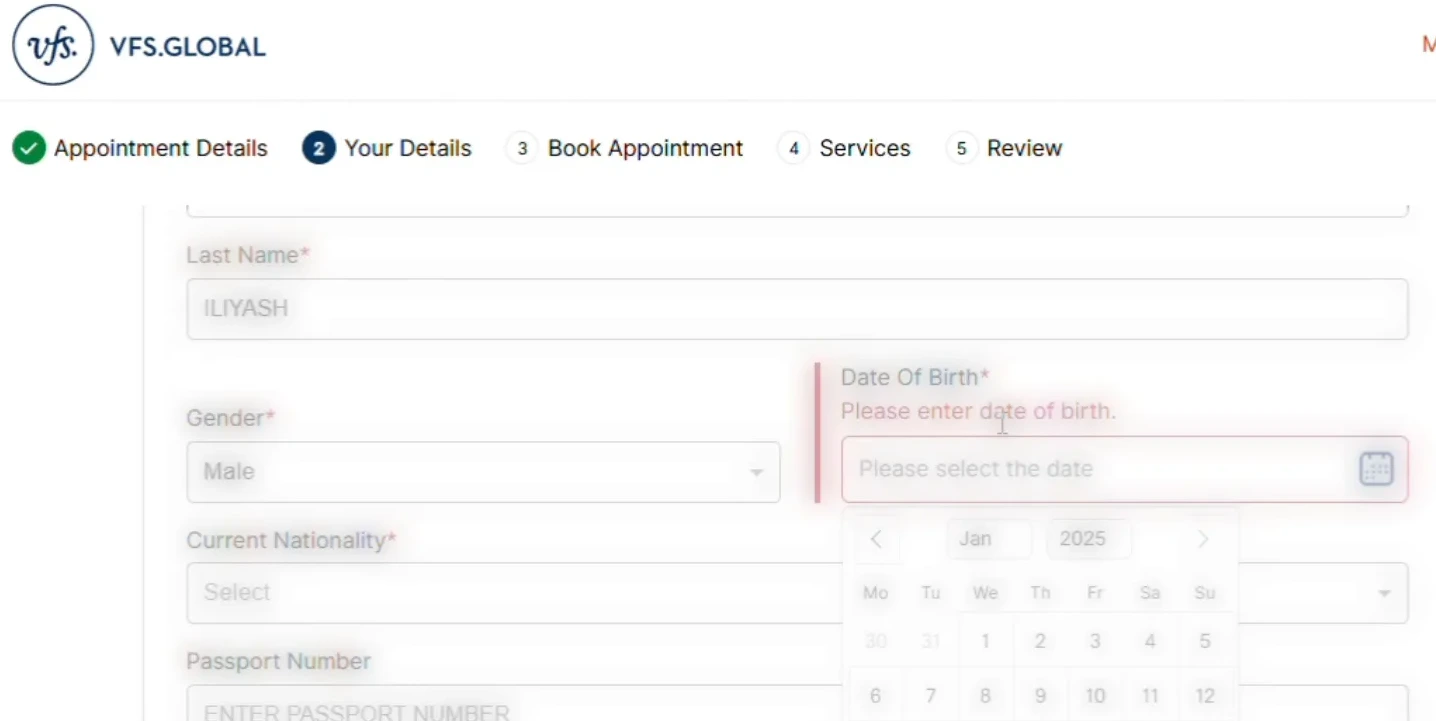The width and height of the screenshot is (1436, 721).
Task: Open the Gender dropdown showing Male
Action: pyautogui.click(x=483, y=472)
